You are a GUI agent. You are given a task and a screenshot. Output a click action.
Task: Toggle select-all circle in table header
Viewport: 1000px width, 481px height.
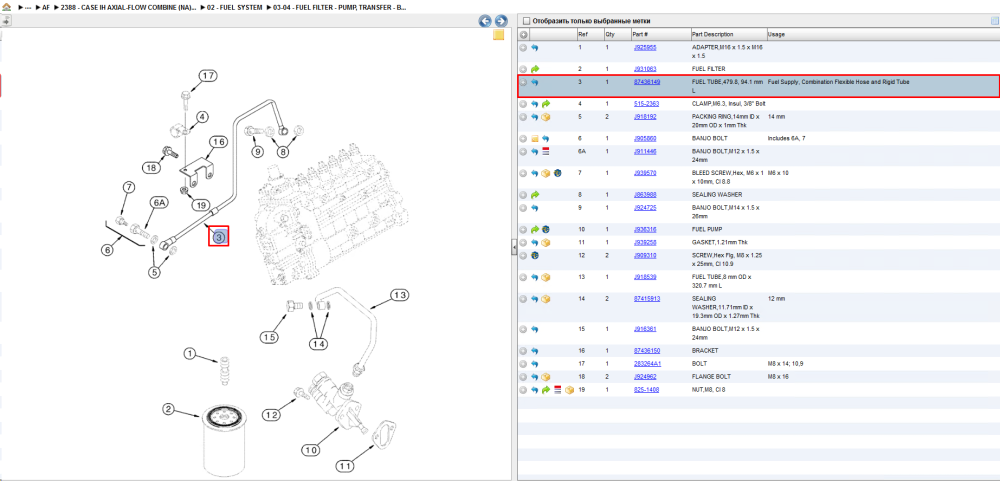click(524, 34)
